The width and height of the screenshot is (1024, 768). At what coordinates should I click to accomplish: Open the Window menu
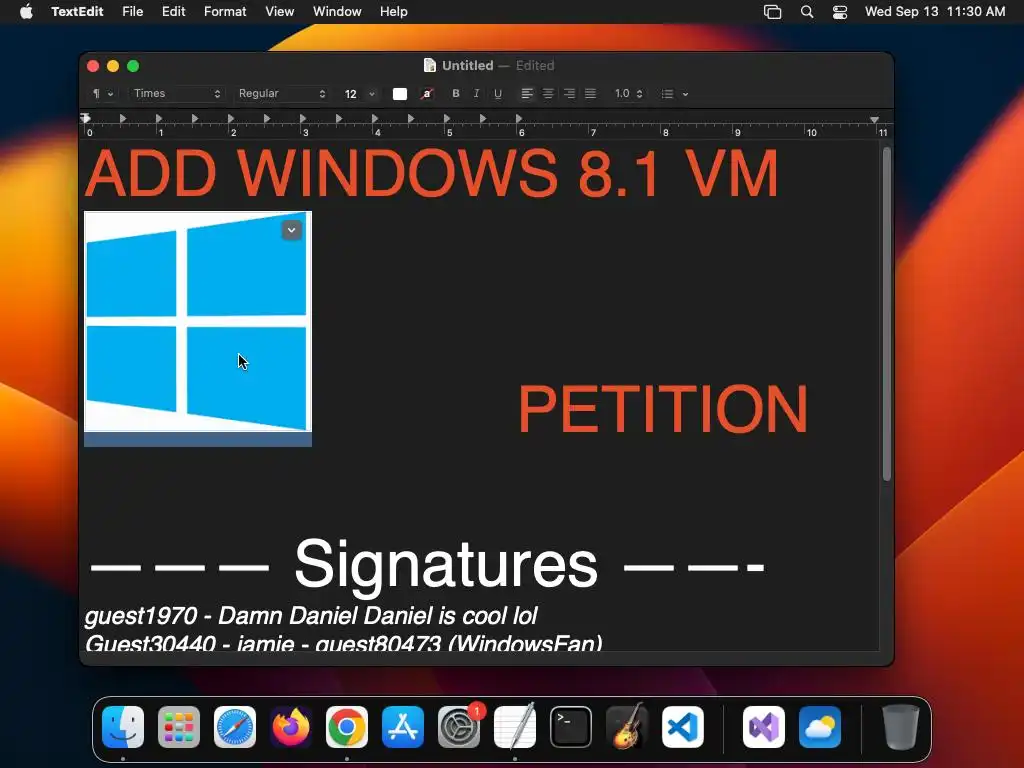(337, 12)
